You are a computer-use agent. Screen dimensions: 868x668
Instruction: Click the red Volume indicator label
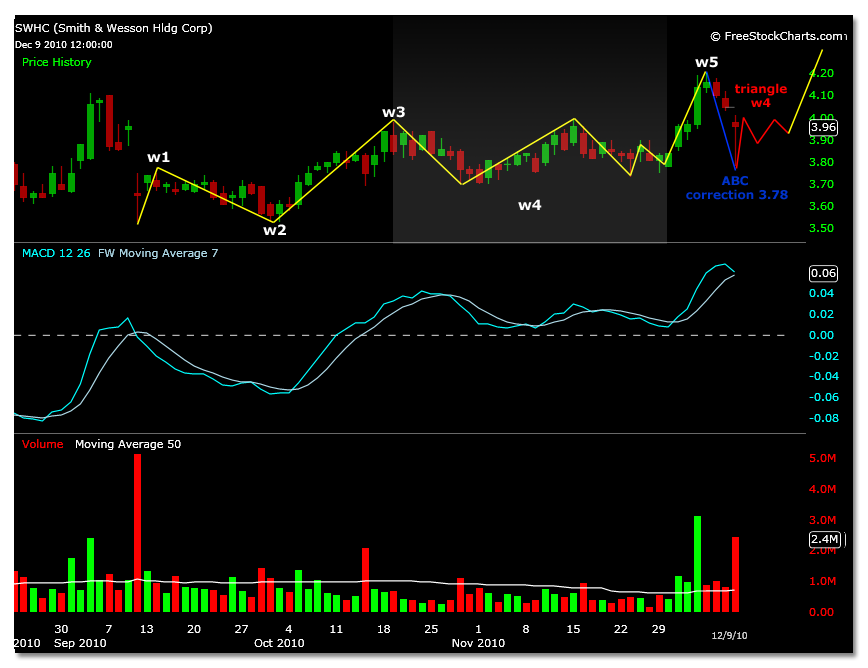43,444
